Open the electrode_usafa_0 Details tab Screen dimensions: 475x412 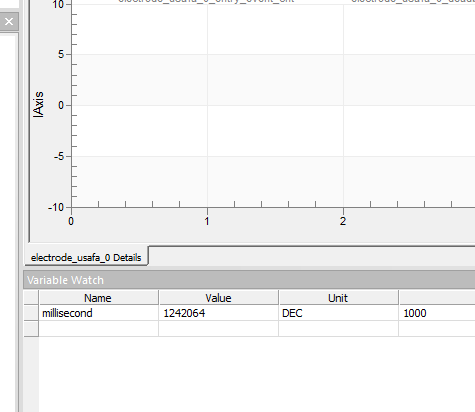(86, 257)
